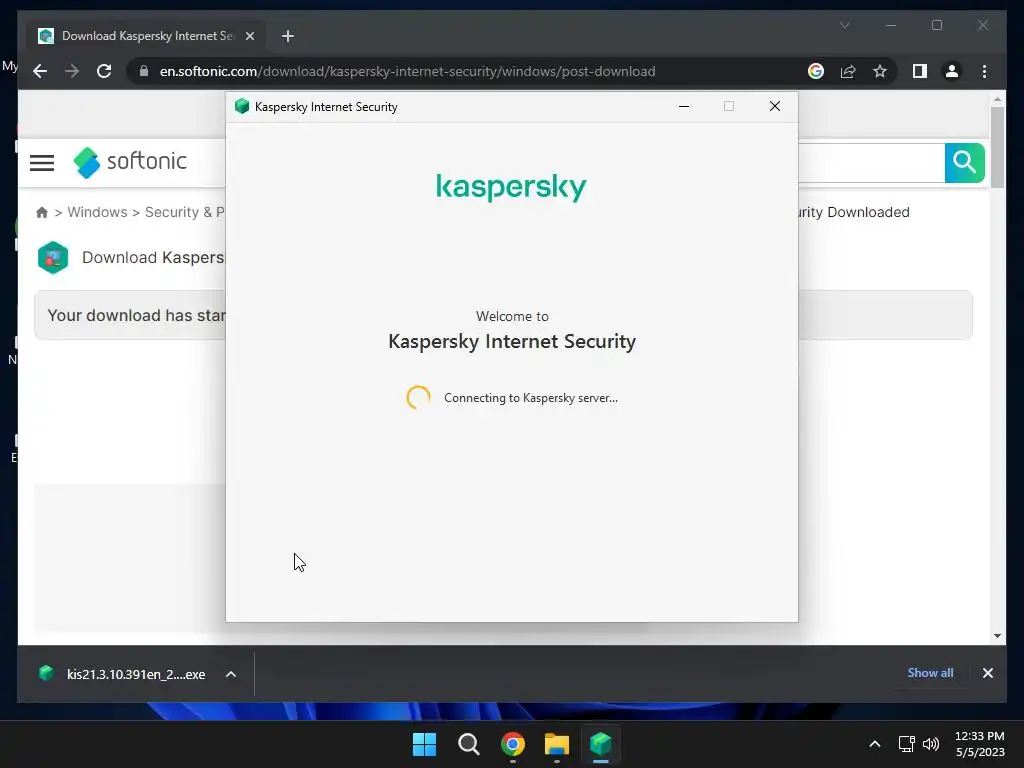Reload the Softonic page
Viewport: 1024px width, 768px height.
tap(104, 71)
